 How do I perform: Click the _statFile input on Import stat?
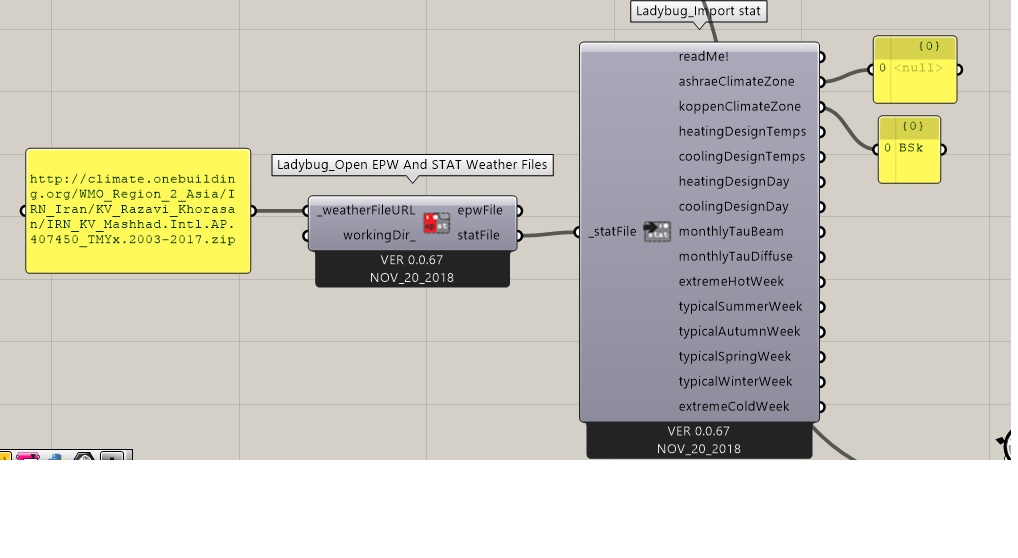(x=612, y=231)
